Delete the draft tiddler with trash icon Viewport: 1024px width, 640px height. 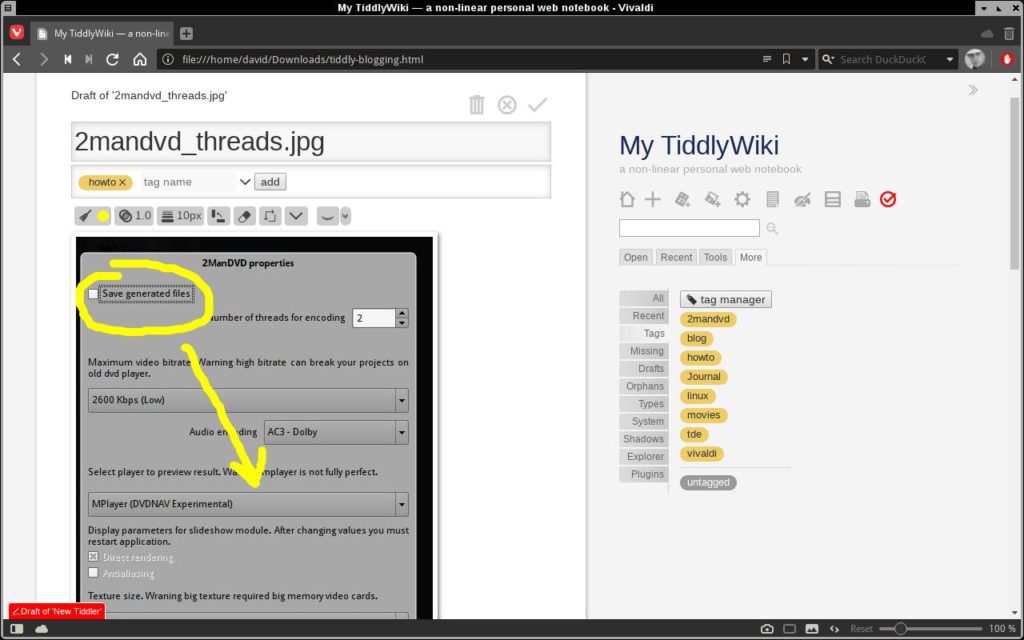tap(477, 104)
